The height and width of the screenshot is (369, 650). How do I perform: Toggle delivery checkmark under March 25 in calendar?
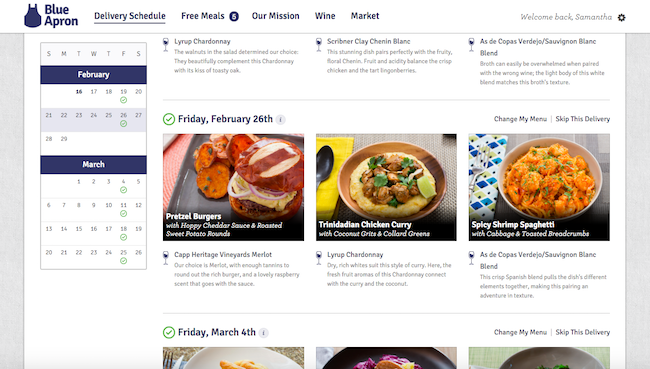tap(124, 261)
